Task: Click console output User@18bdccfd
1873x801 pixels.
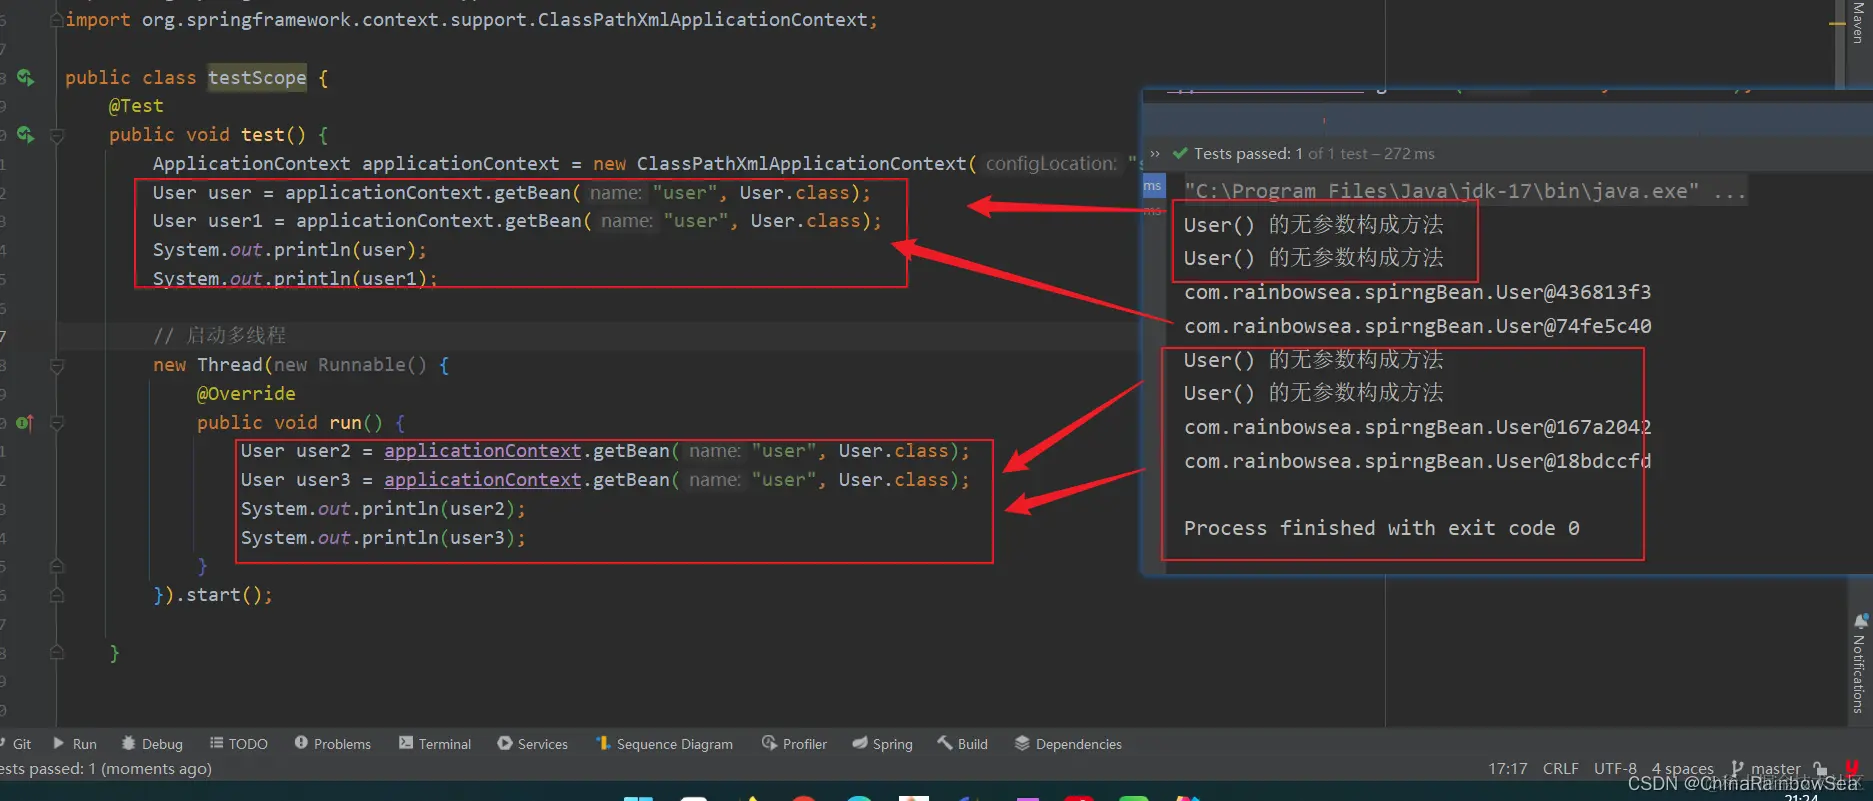Action: pos(1418,461)
